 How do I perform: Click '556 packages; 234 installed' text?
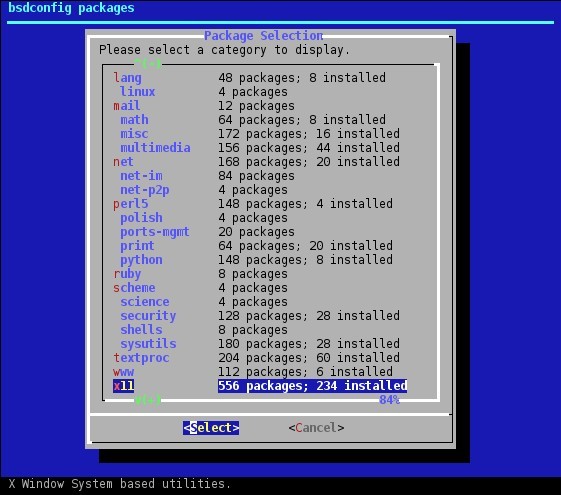(x=312, y=386)
